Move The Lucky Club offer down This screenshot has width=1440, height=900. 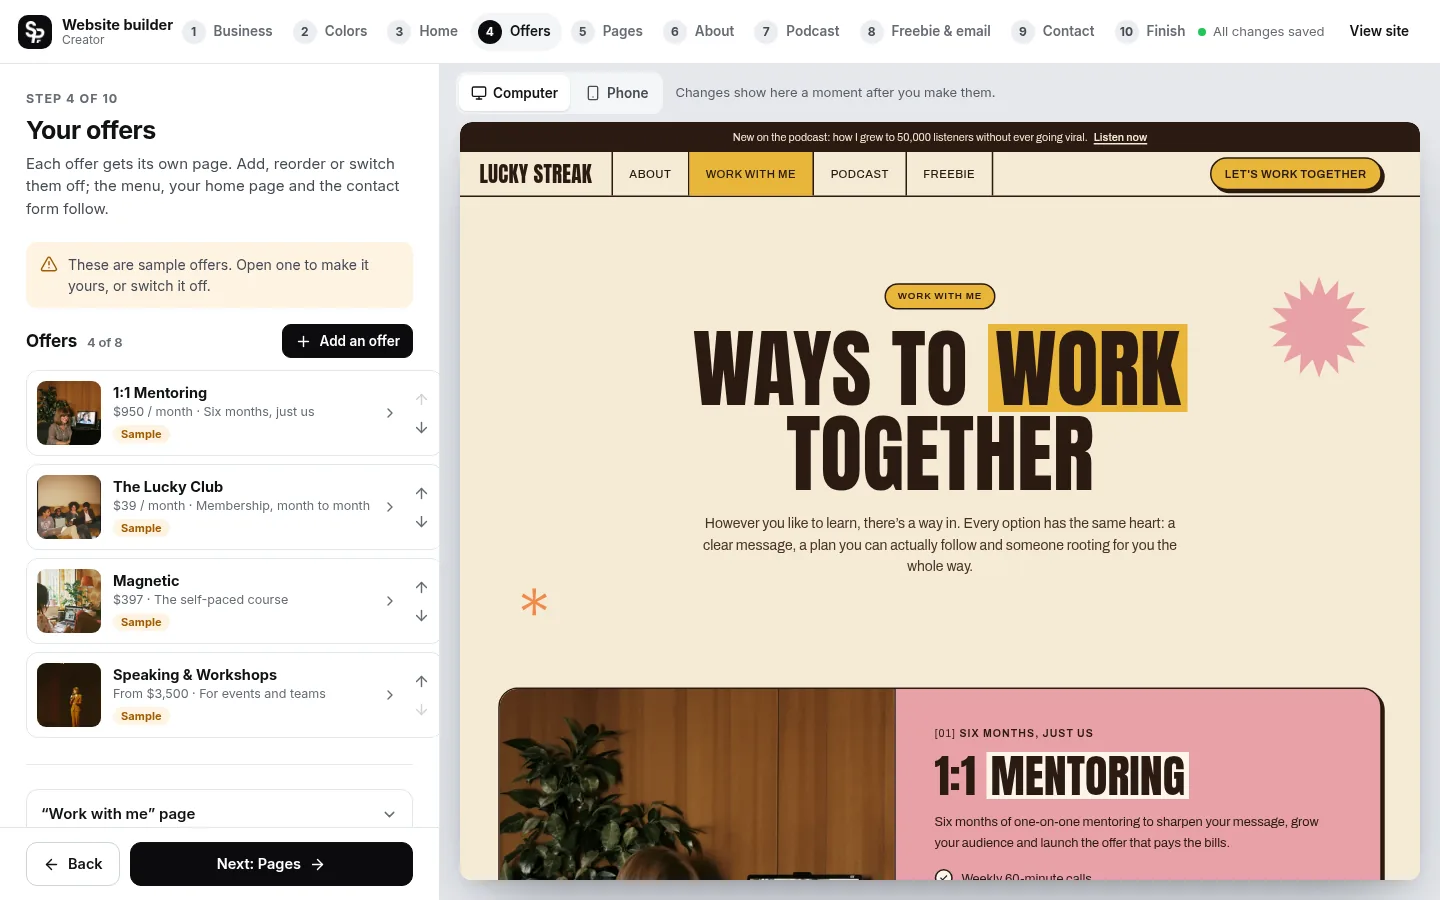pyautogui.click(x=422, y=522)
